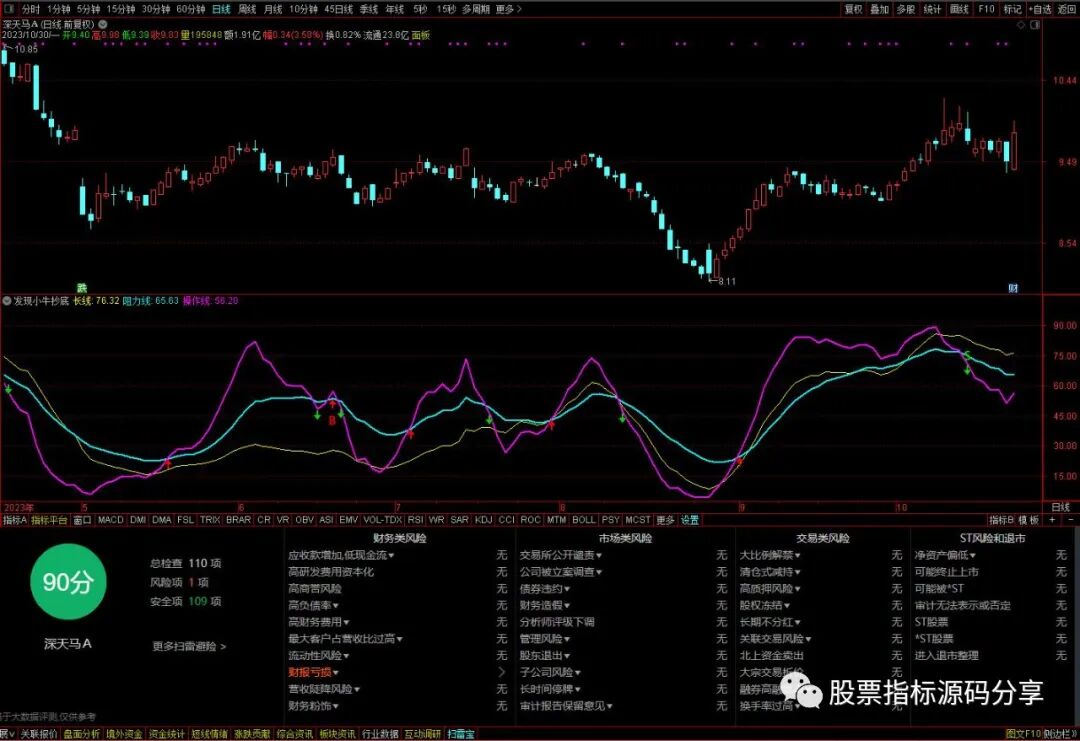1080x741 pixels.
Task: Open the F10 company info
Action: pyautogui.click(x=986, y=9)
